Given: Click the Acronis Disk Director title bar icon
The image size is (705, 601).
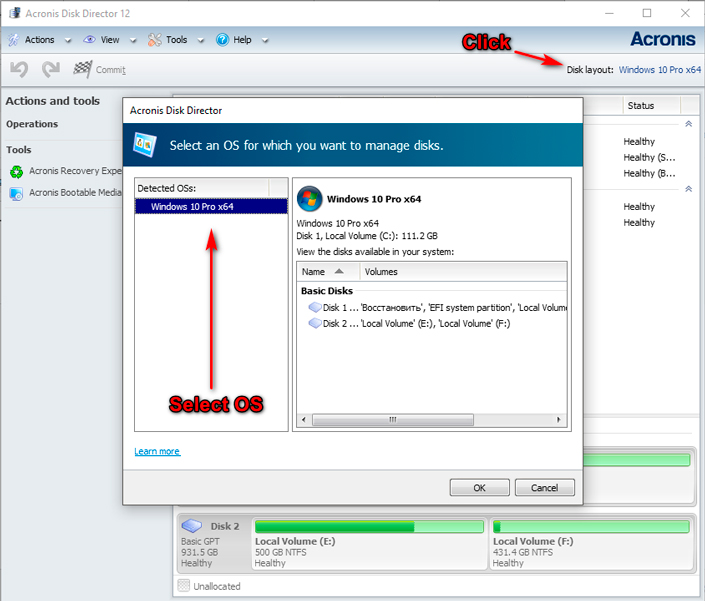Looking at the screenshot, I should coord(15,13).
